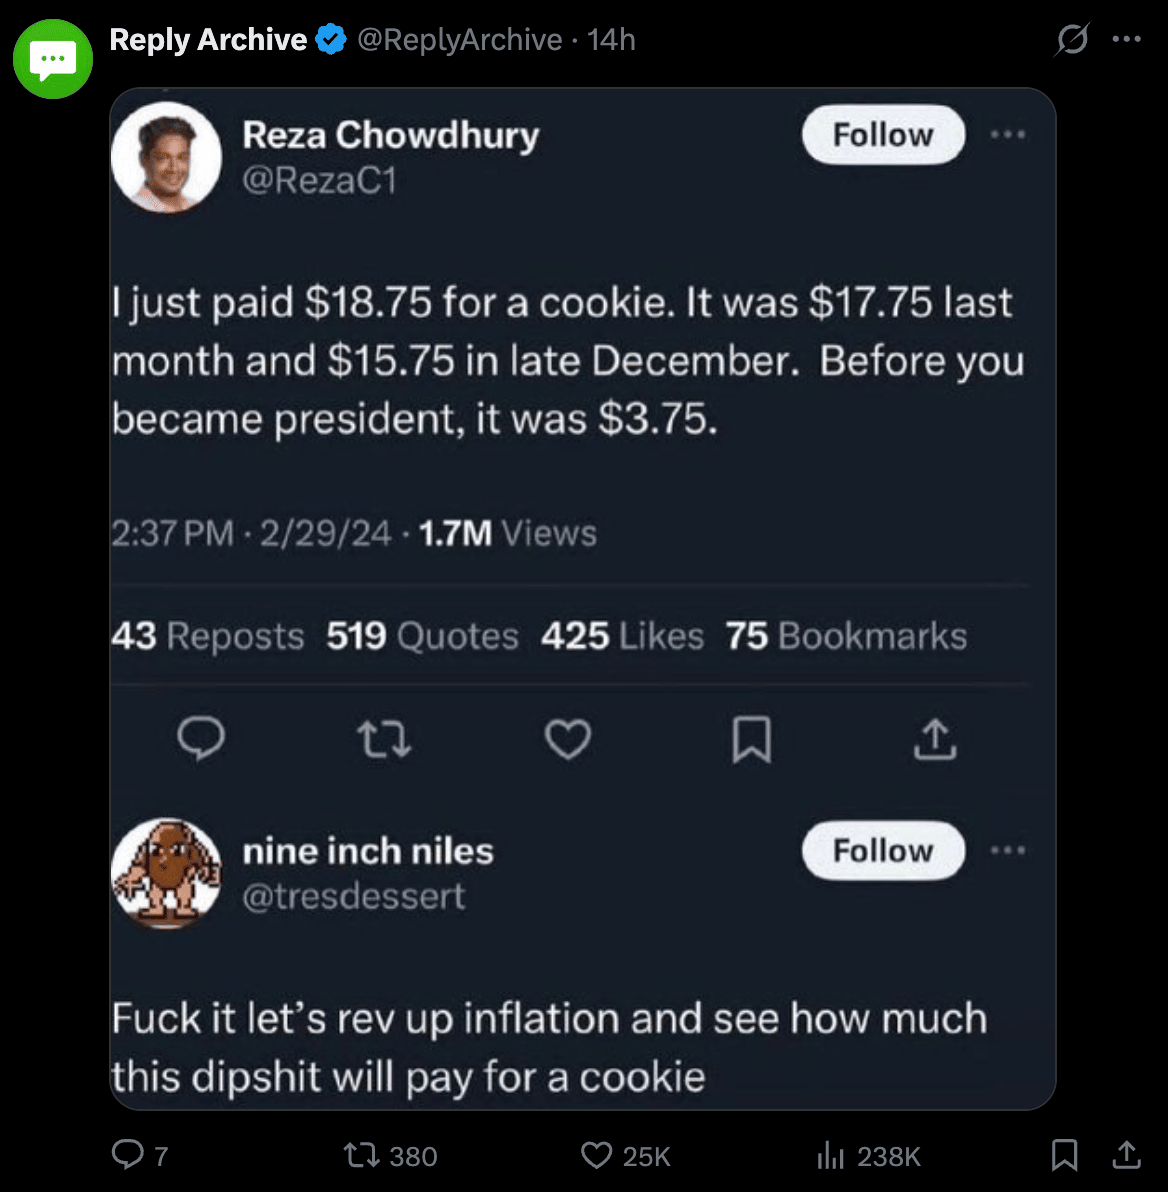Click the heart icon under Reza's tweet

[568, 740]
